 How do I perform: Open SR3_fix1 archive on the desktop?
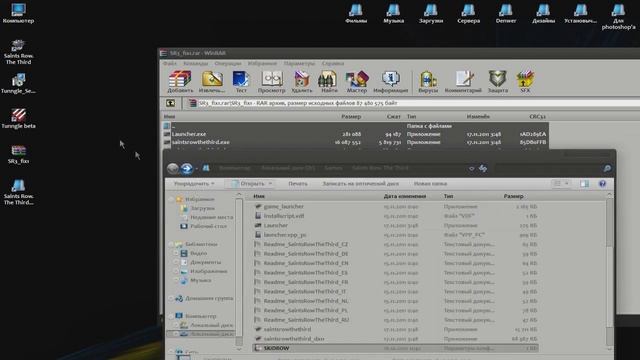coord(18,154)
